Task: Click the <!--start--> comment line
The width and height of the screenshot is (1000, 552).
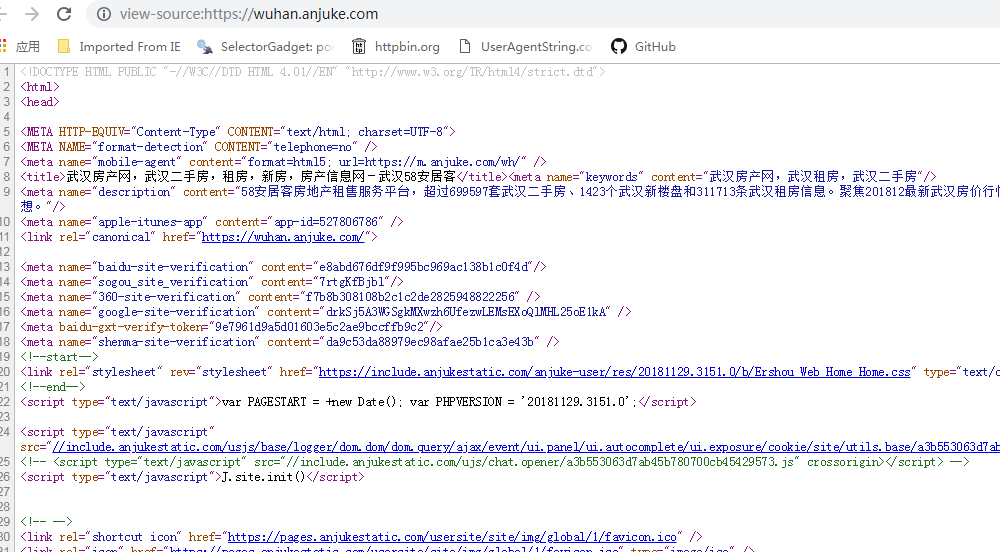Action: pos(59,357)
